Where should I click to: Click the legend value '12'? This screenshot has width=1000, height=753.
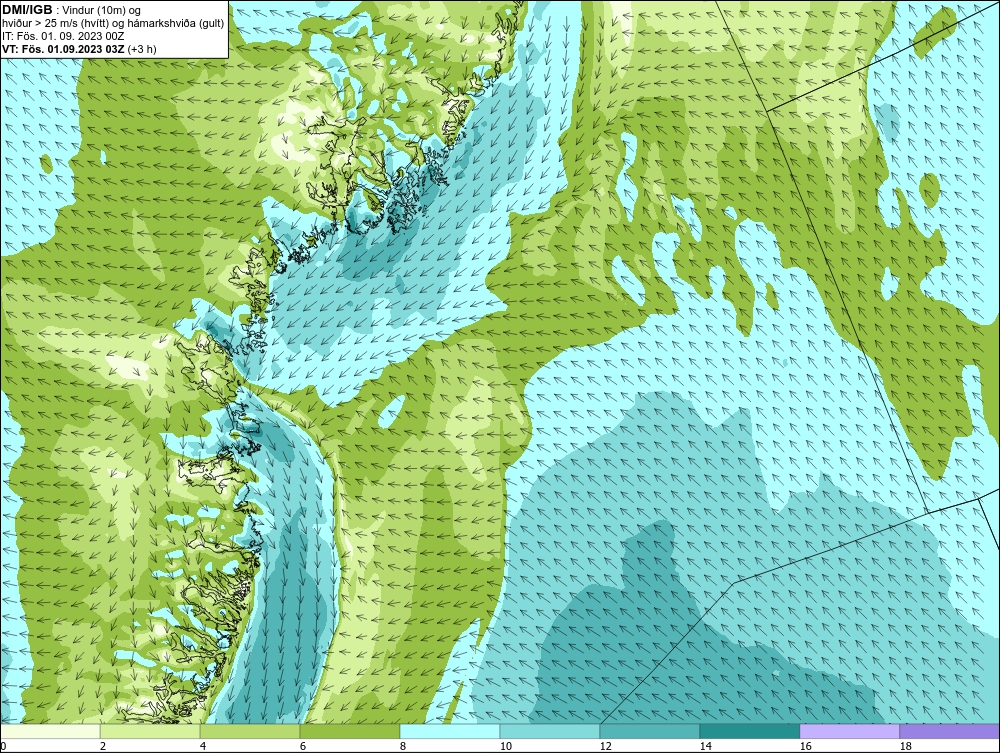click(605, 746)
